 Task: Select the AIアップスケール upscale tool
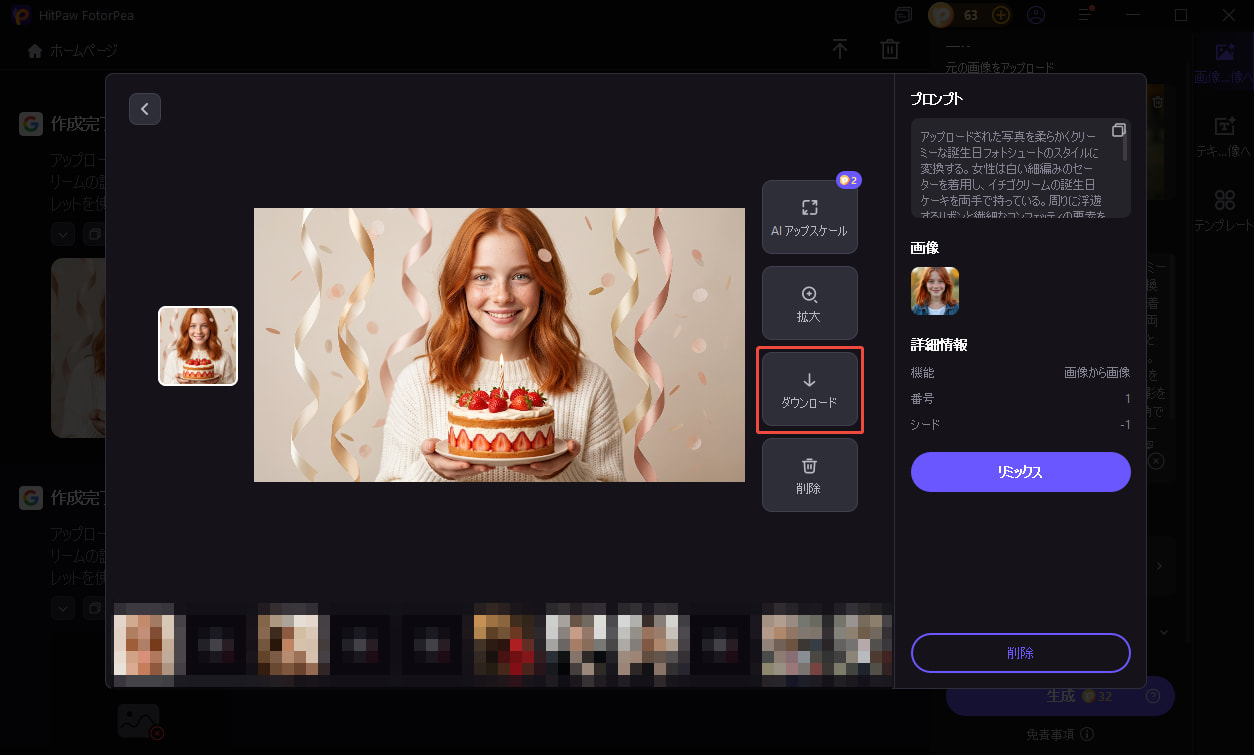click(809, 216)
